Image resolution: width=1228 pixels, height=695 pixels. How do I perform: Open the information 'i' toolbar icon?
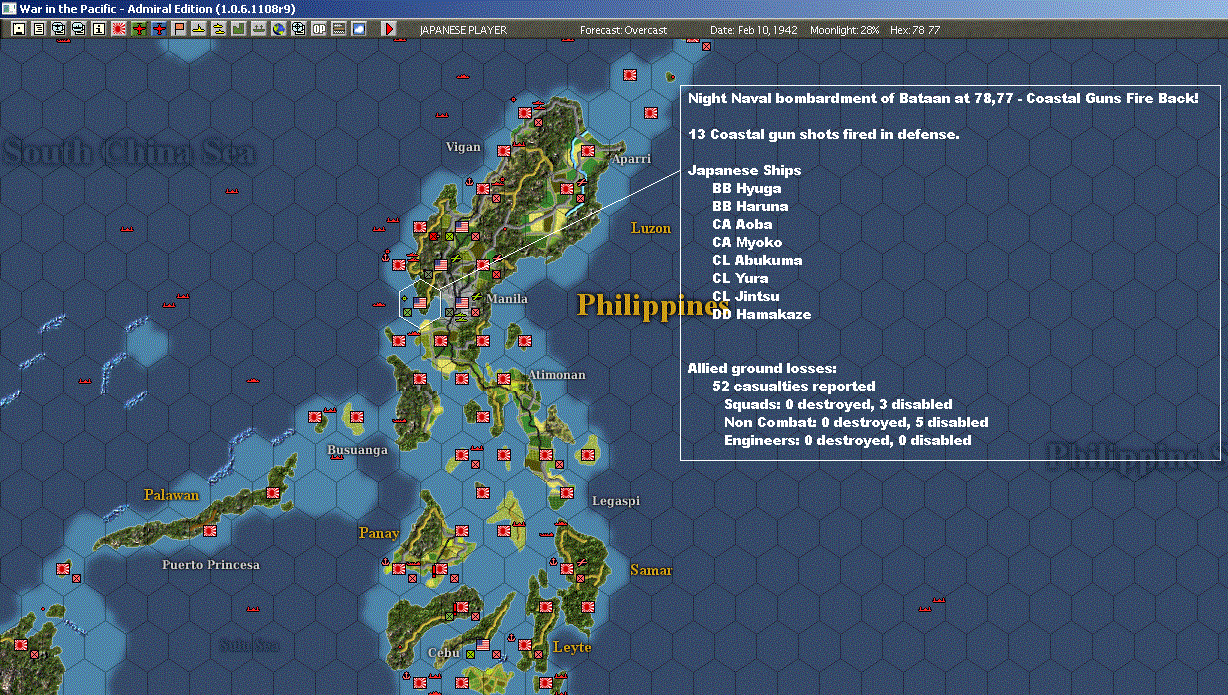(98, 29)
